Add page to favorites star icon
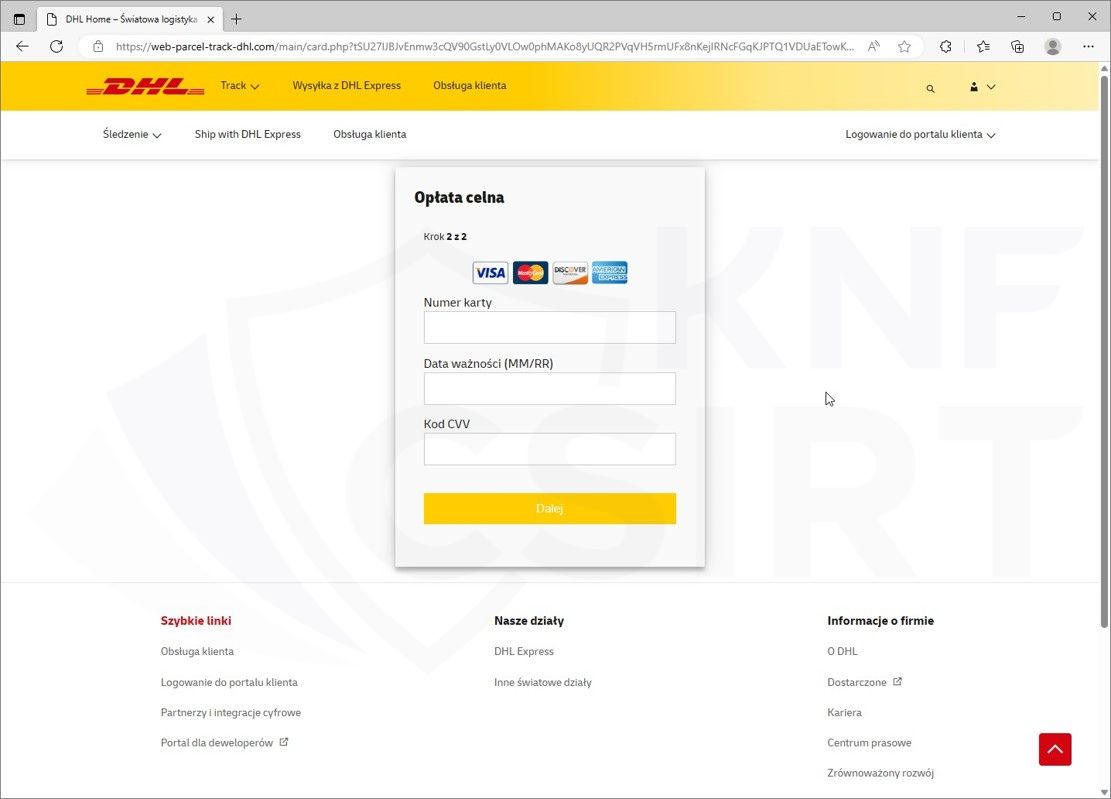The image size is (1111, 799). 904,46
